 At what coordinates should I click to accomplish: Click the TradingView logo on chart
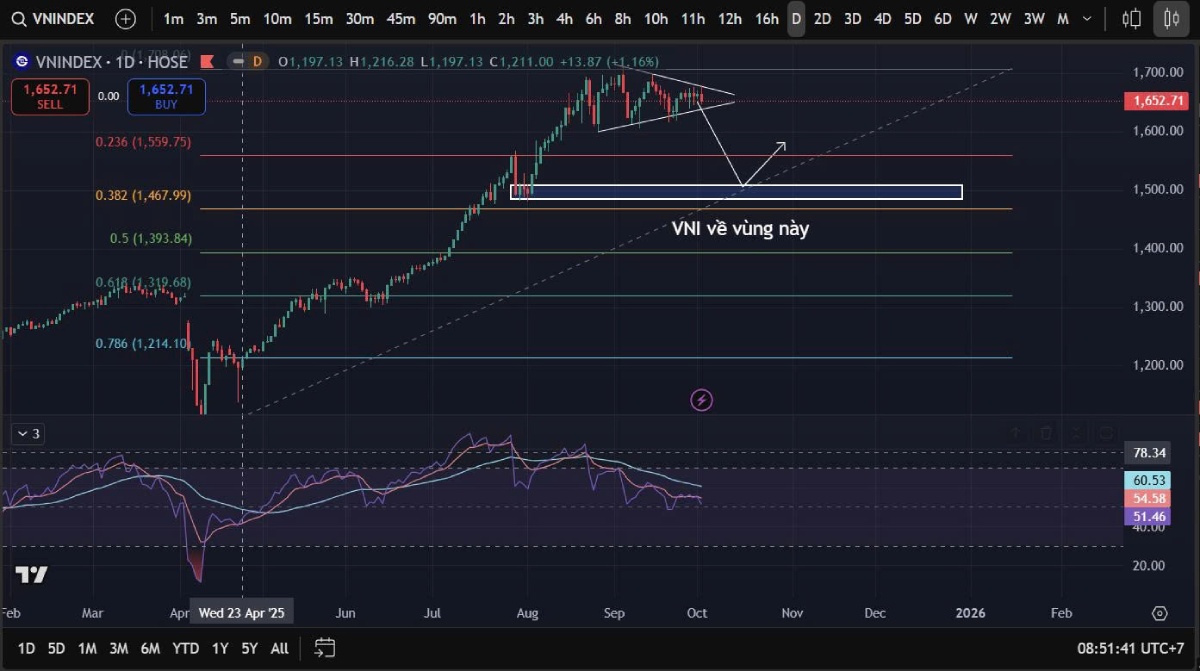tap(31, 575)
